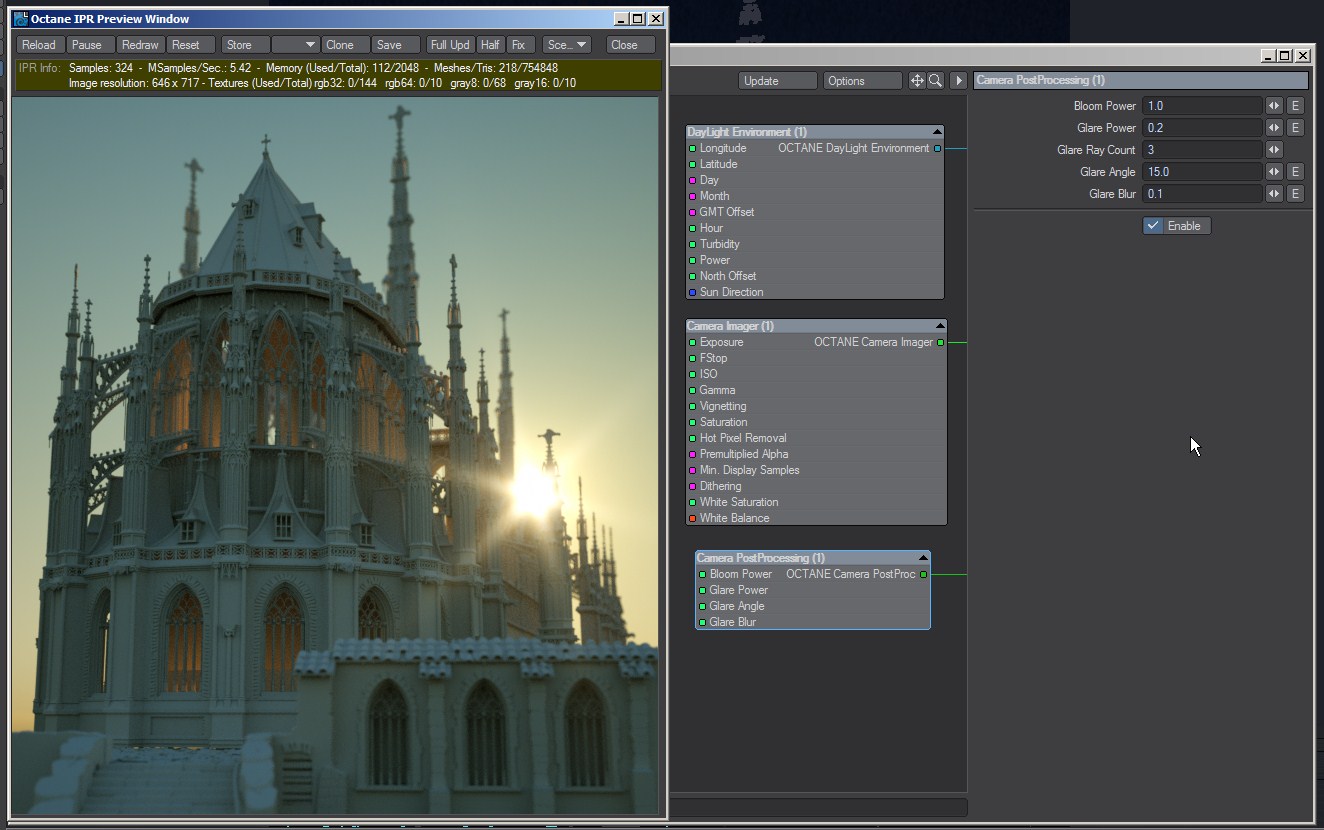Click the play arrow icon beside zoom
Screen dimensions: 1324x830
point(959,81)
